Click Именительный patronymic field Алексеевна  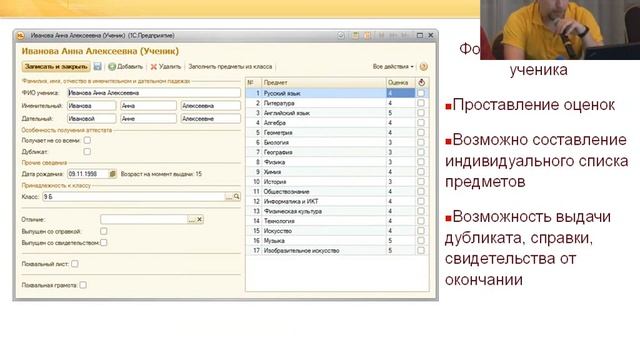coord(211,106)
